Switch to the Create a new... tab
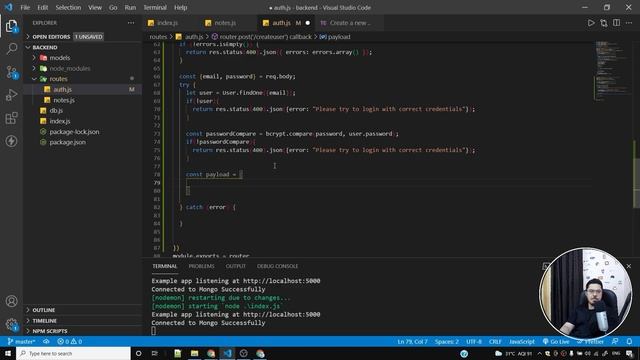Screen dimensions: 640x360 [x=349, y=23]
